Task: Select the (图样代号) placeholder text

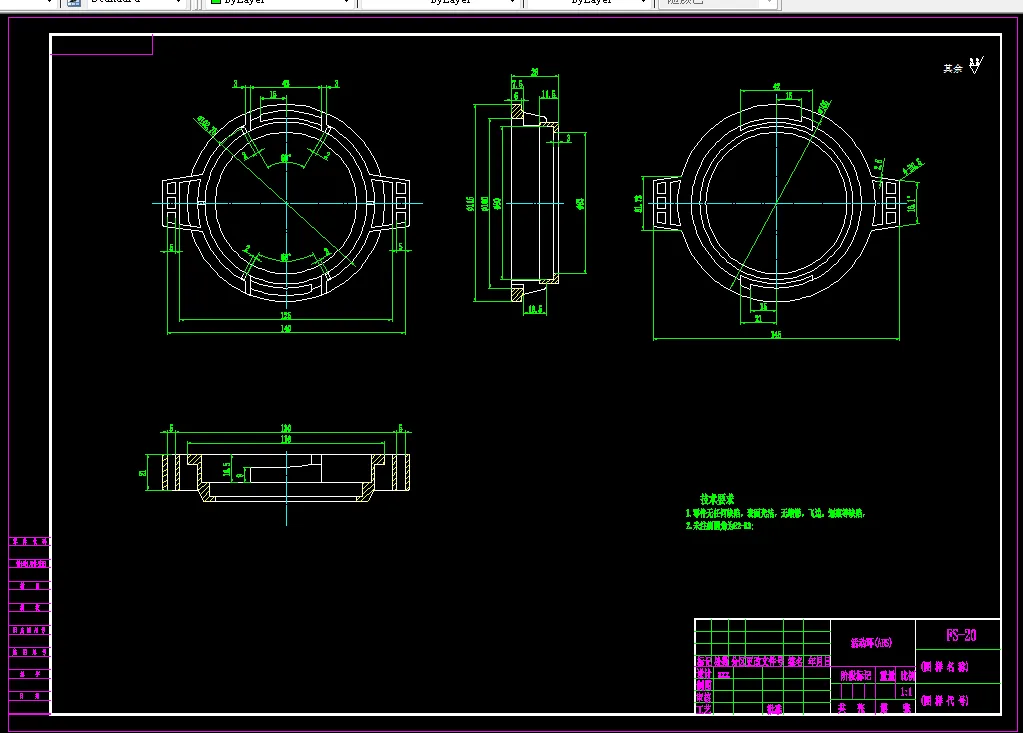Action: coord(945,701)
